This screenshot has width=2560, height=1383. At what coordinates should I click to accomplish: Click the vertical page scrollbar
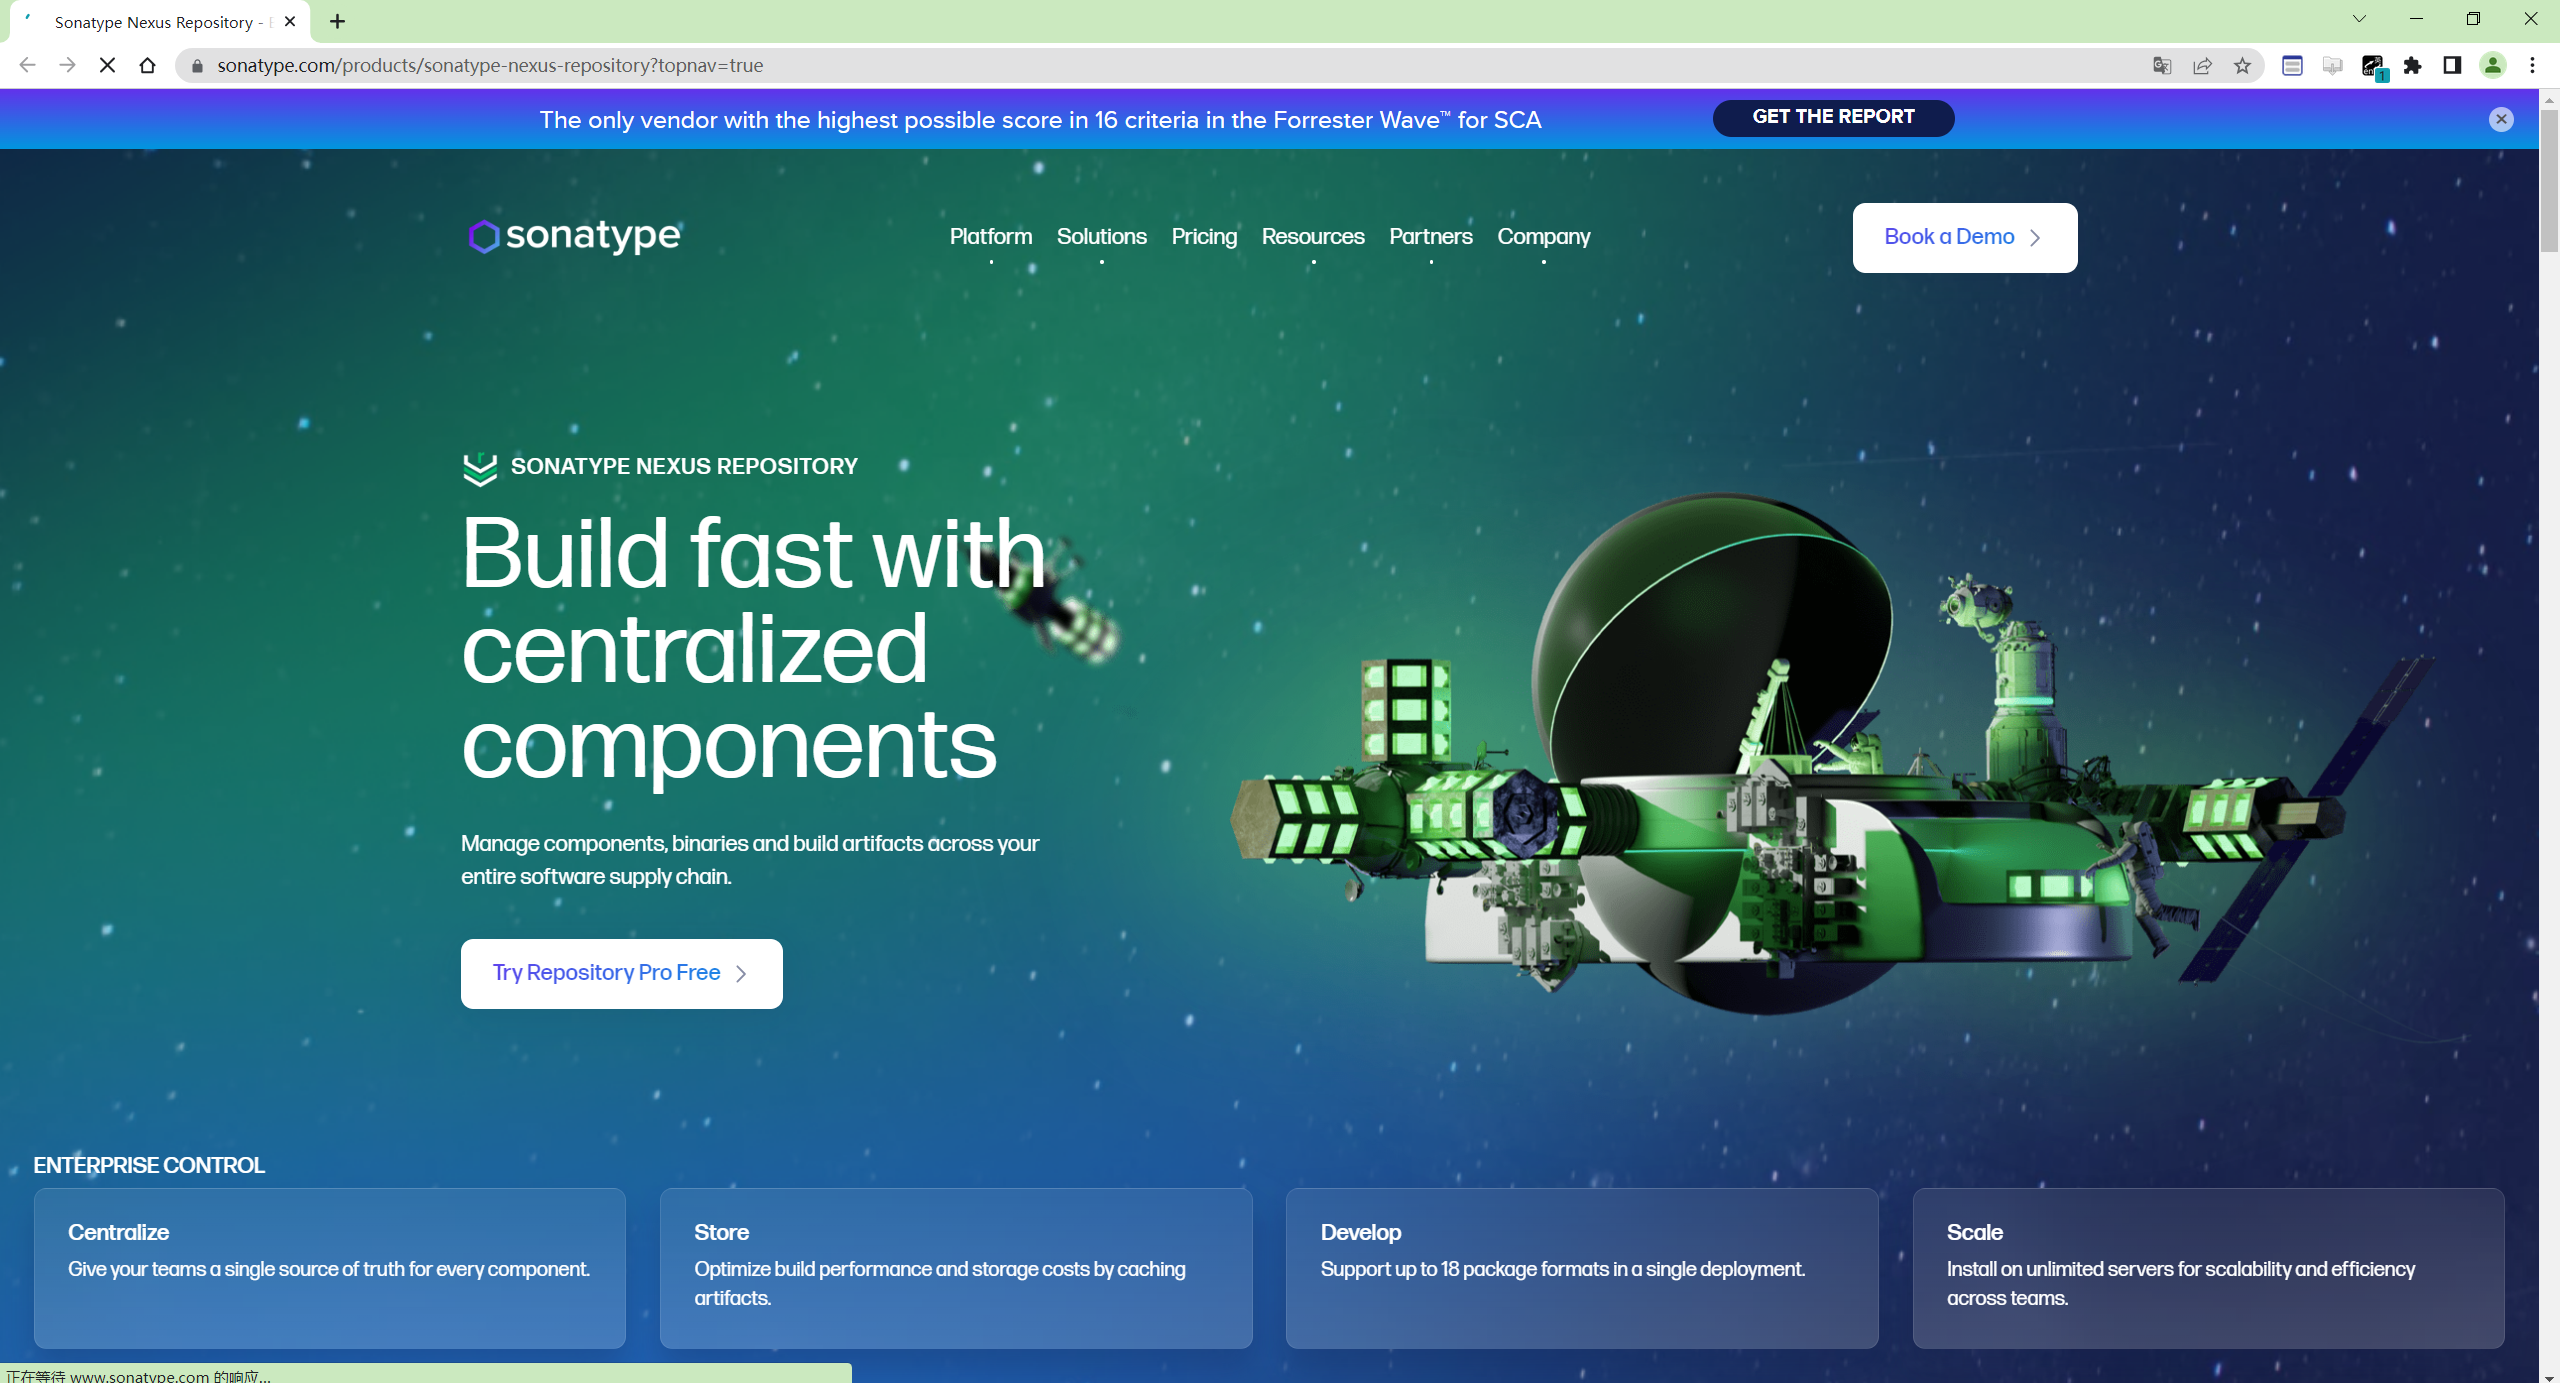coord(2549,180)
